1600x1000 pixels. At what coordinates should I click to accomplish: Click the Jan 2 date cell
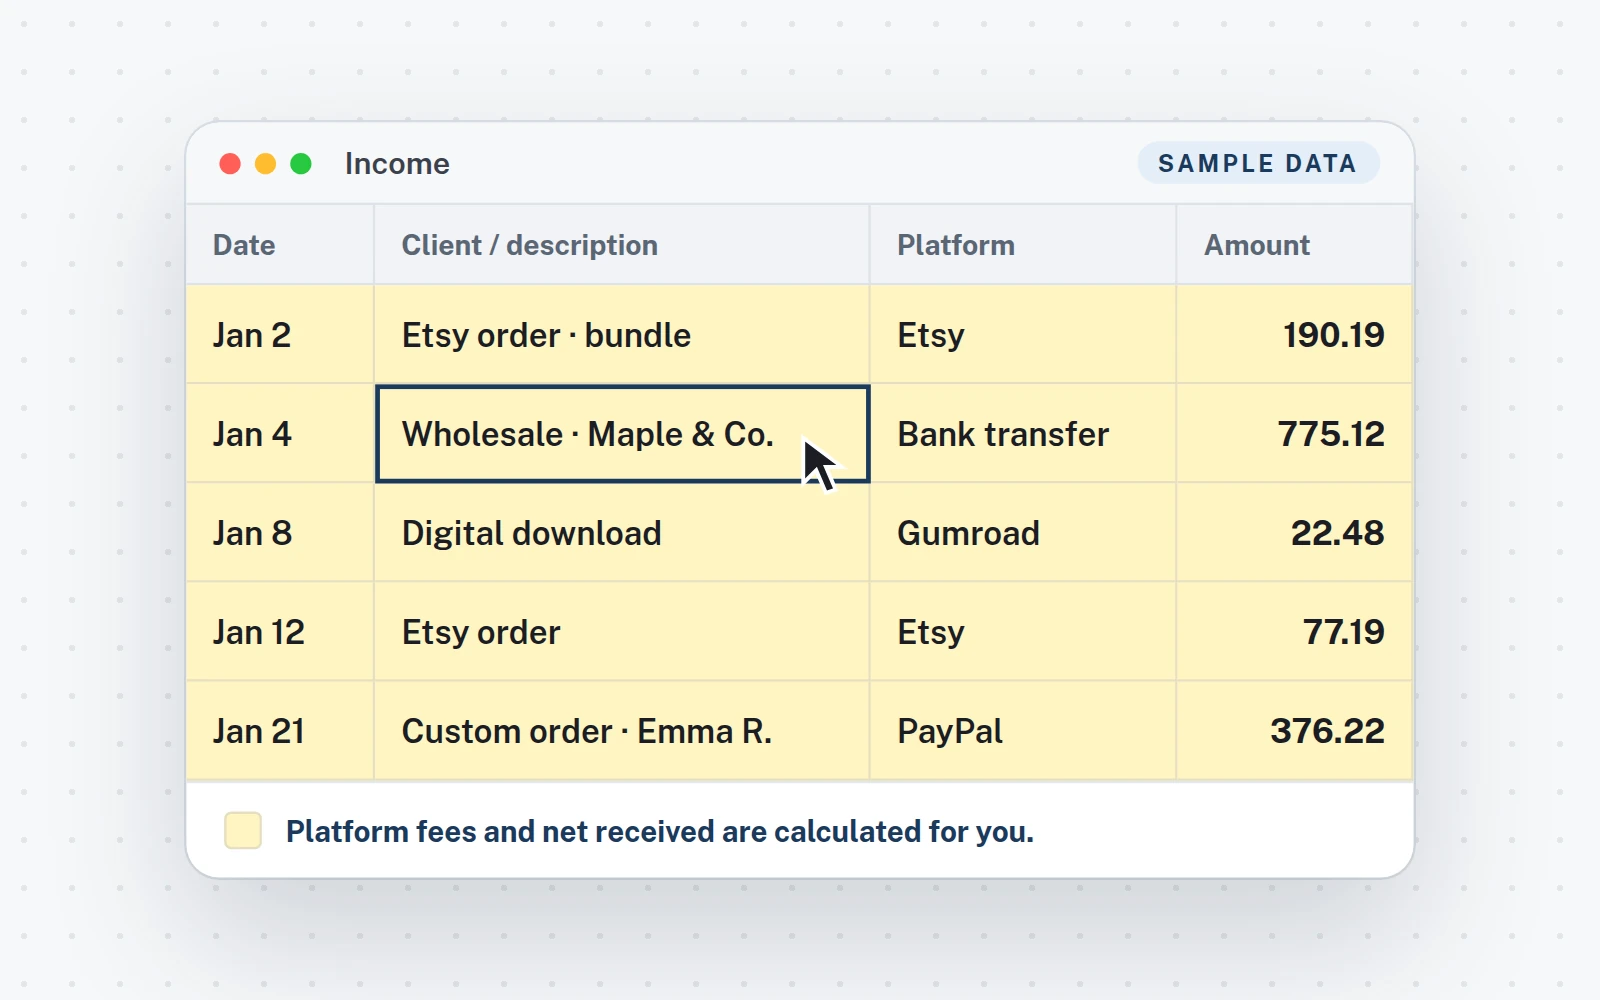[x=280, y=335]
